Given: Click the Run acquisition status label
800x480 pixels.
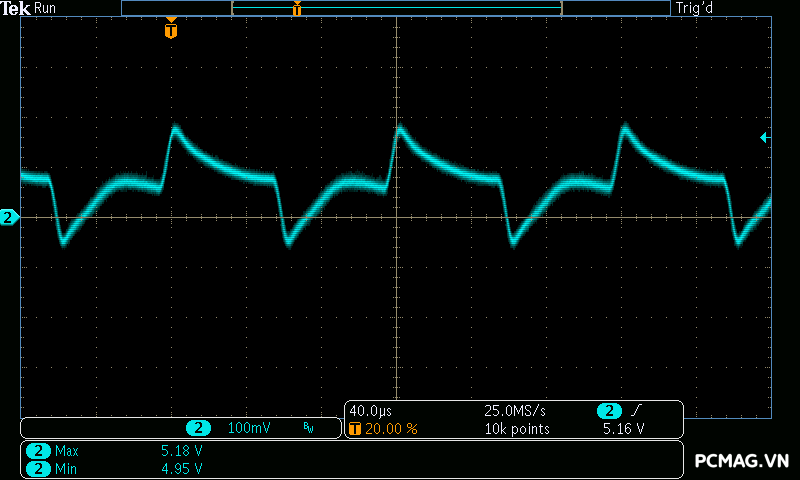Looking at the screenshot, I should pyautogui.click(x=46, y=8).
